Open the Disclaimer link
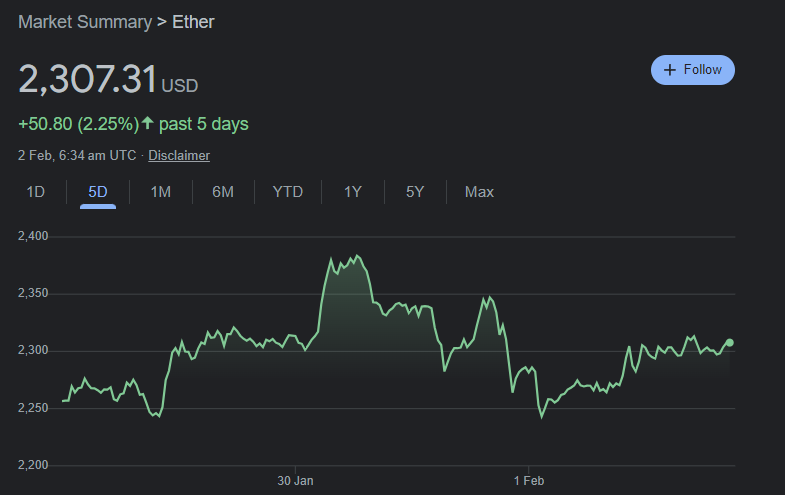785x495 pixels. coord(179,155)
